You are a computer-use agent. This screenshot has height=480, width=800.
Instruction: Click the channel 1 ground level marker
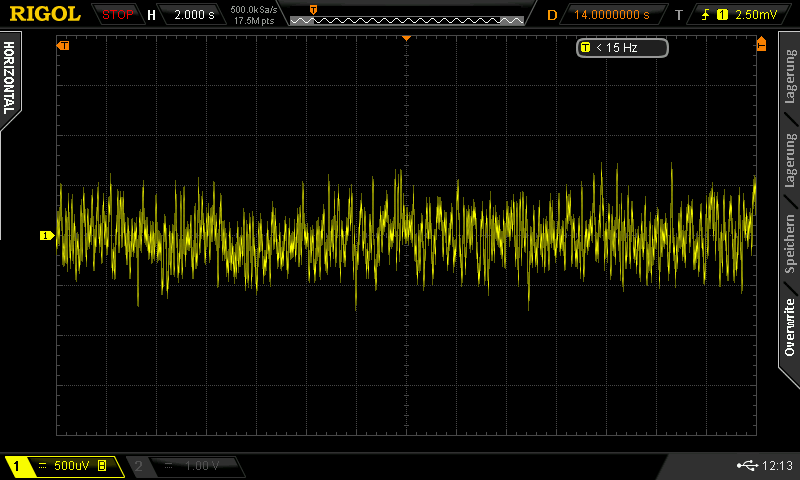click(47, 235)
